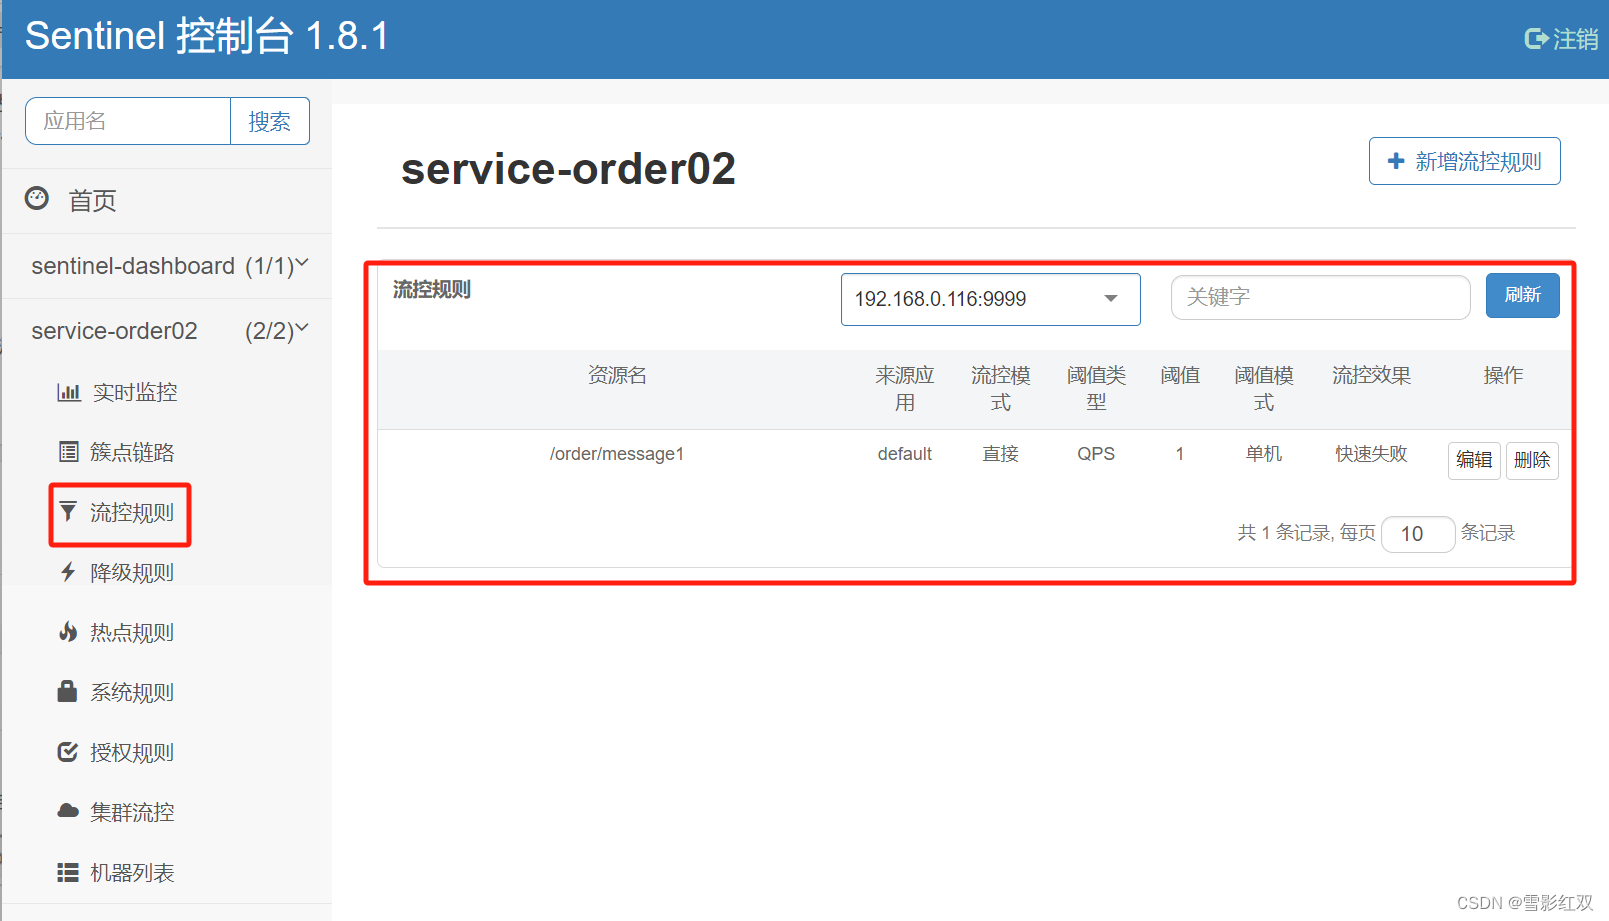
Task: Click 新增流控规则 button
Action: tap(1464, 161)
